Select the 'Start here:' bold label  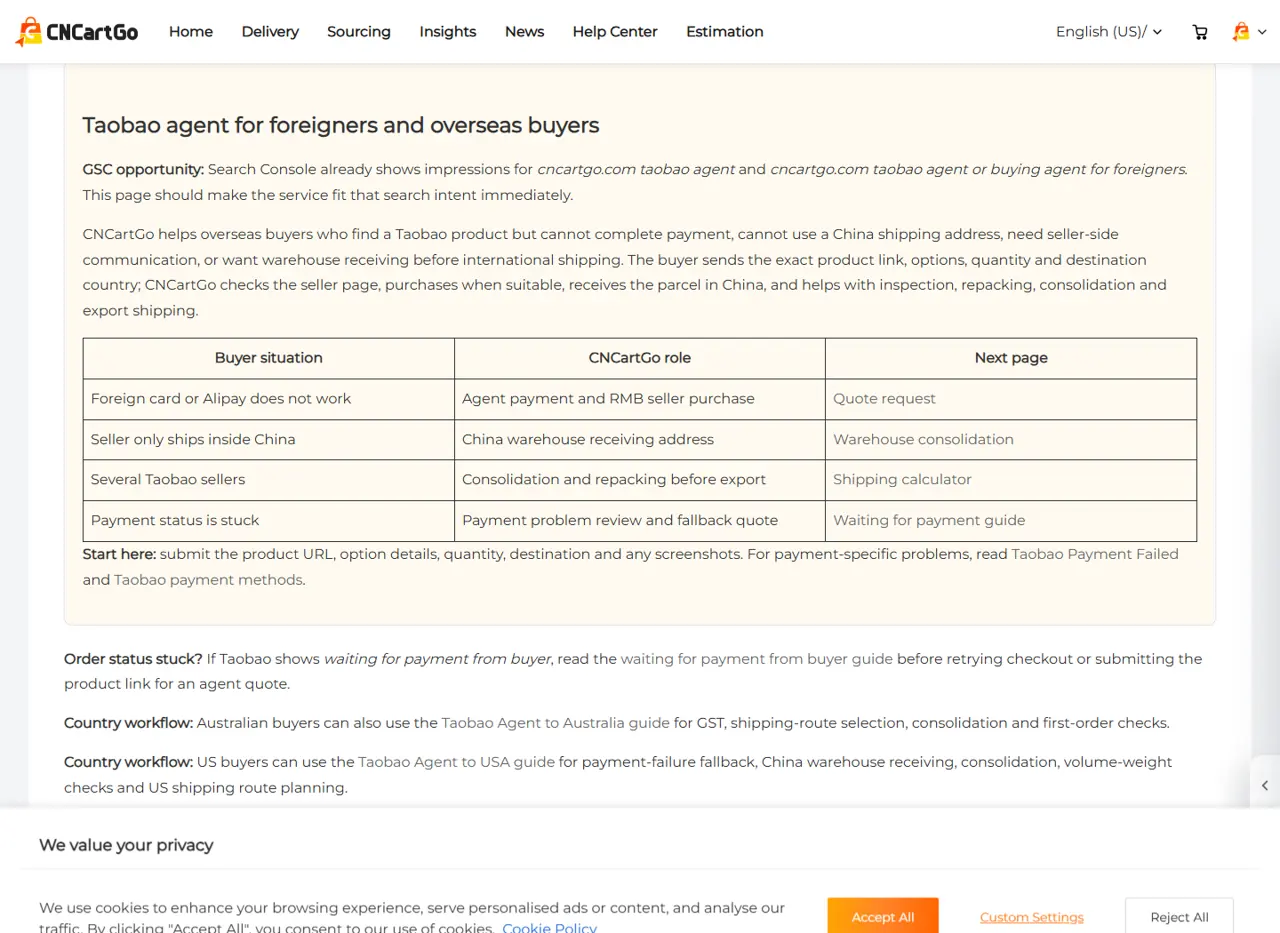[119, 554]
